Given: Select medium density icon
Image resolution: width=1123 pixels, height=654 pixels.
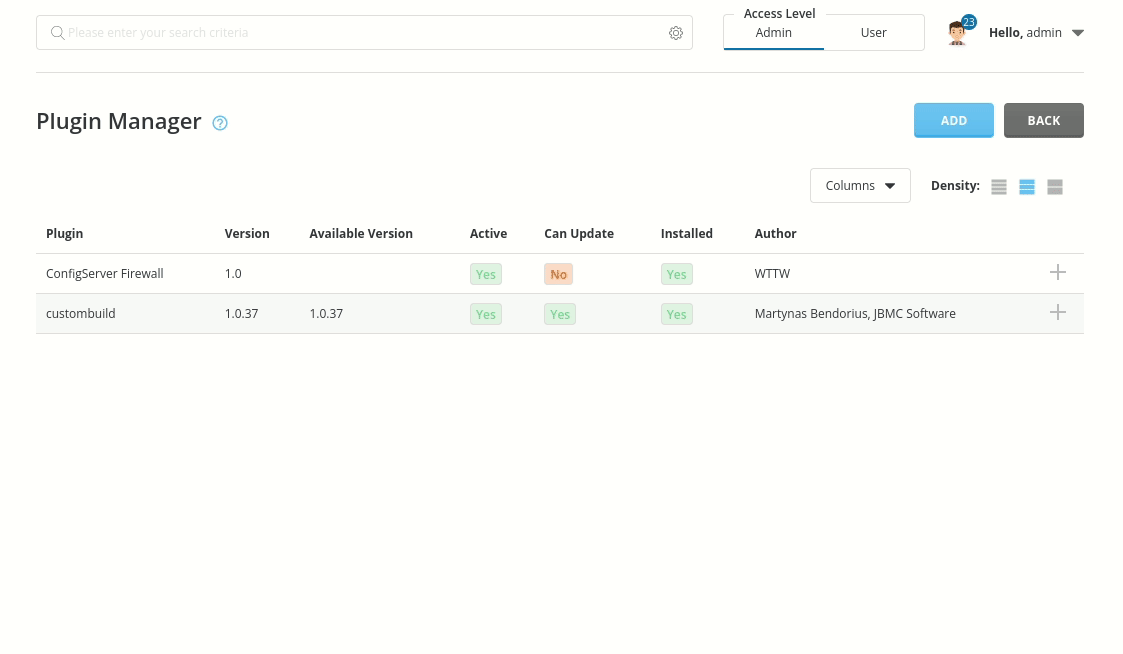Looking at the screenshot, I should (1027, 187).
